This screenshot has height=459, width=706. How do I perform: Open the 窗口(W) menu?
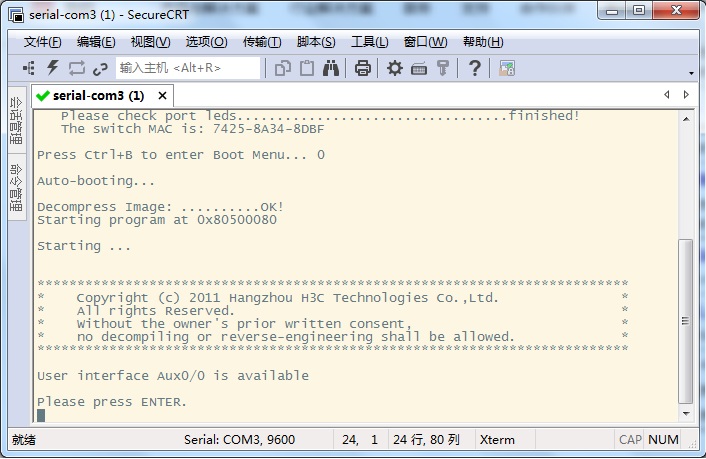425,42
